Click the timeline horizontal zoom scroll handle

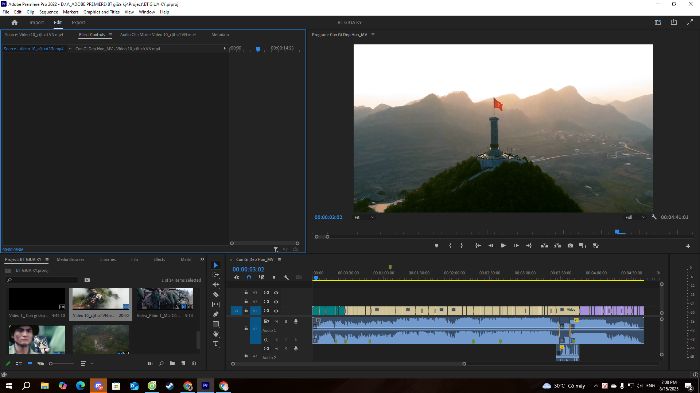tap(464, 364)
